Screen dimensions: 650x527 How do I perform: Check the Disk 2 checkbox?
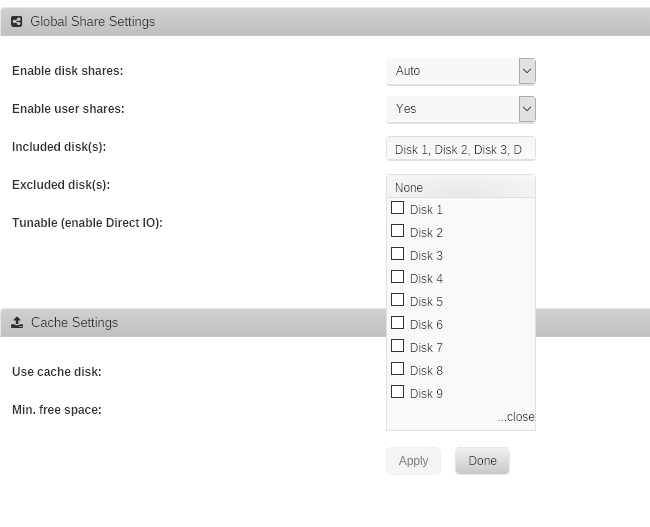coord(398,231)
